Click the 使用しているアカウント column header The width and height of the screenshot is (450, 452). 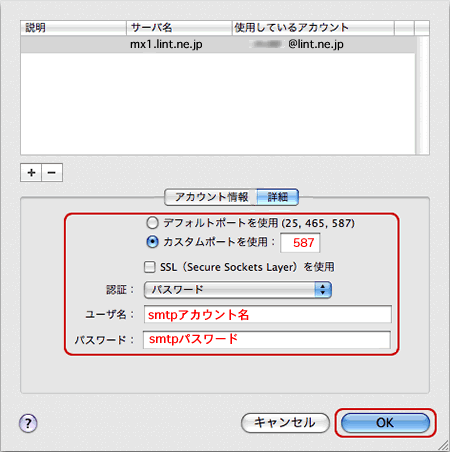pyautogui.click(x=313, y=28)
